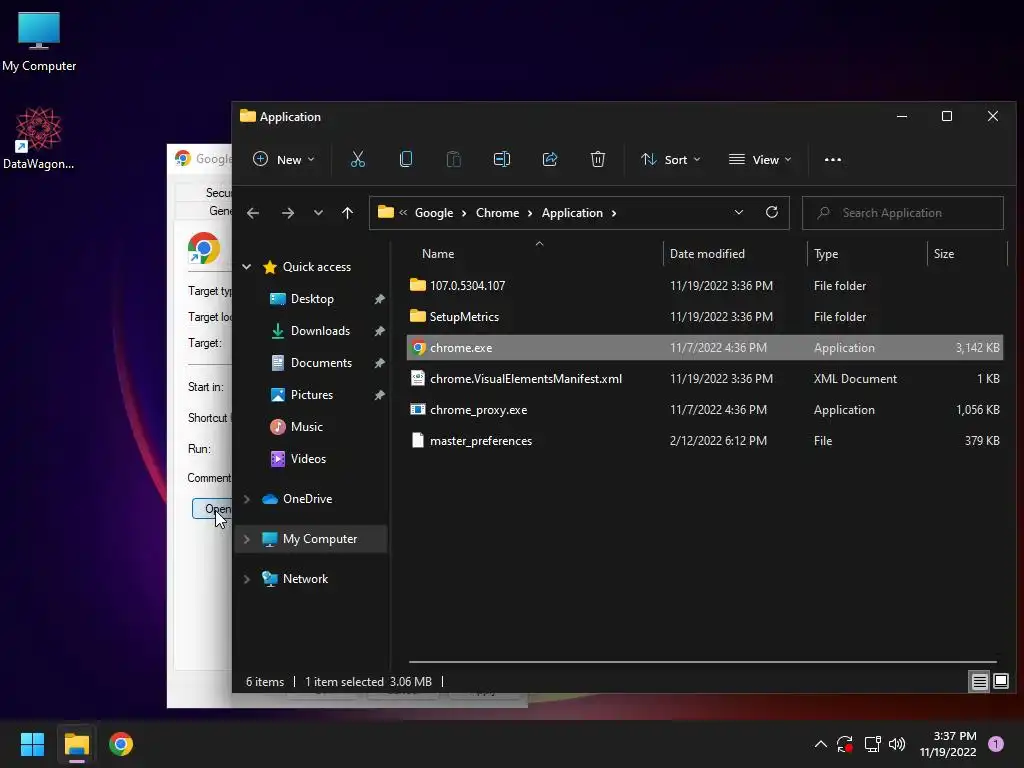Click the Rename icon in toolbar
1024x768 pixels.
pyautogui.click(x=502, y=159)
